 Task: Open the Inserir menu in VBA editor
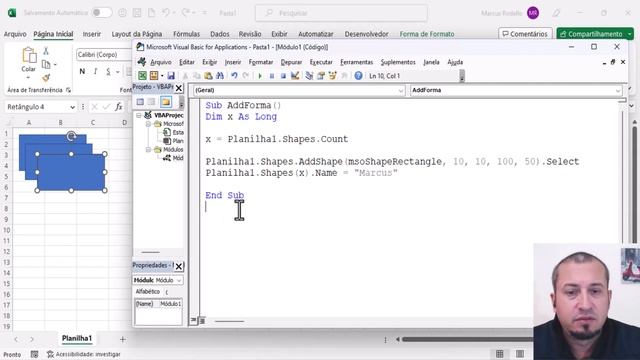tap(233, 62)
